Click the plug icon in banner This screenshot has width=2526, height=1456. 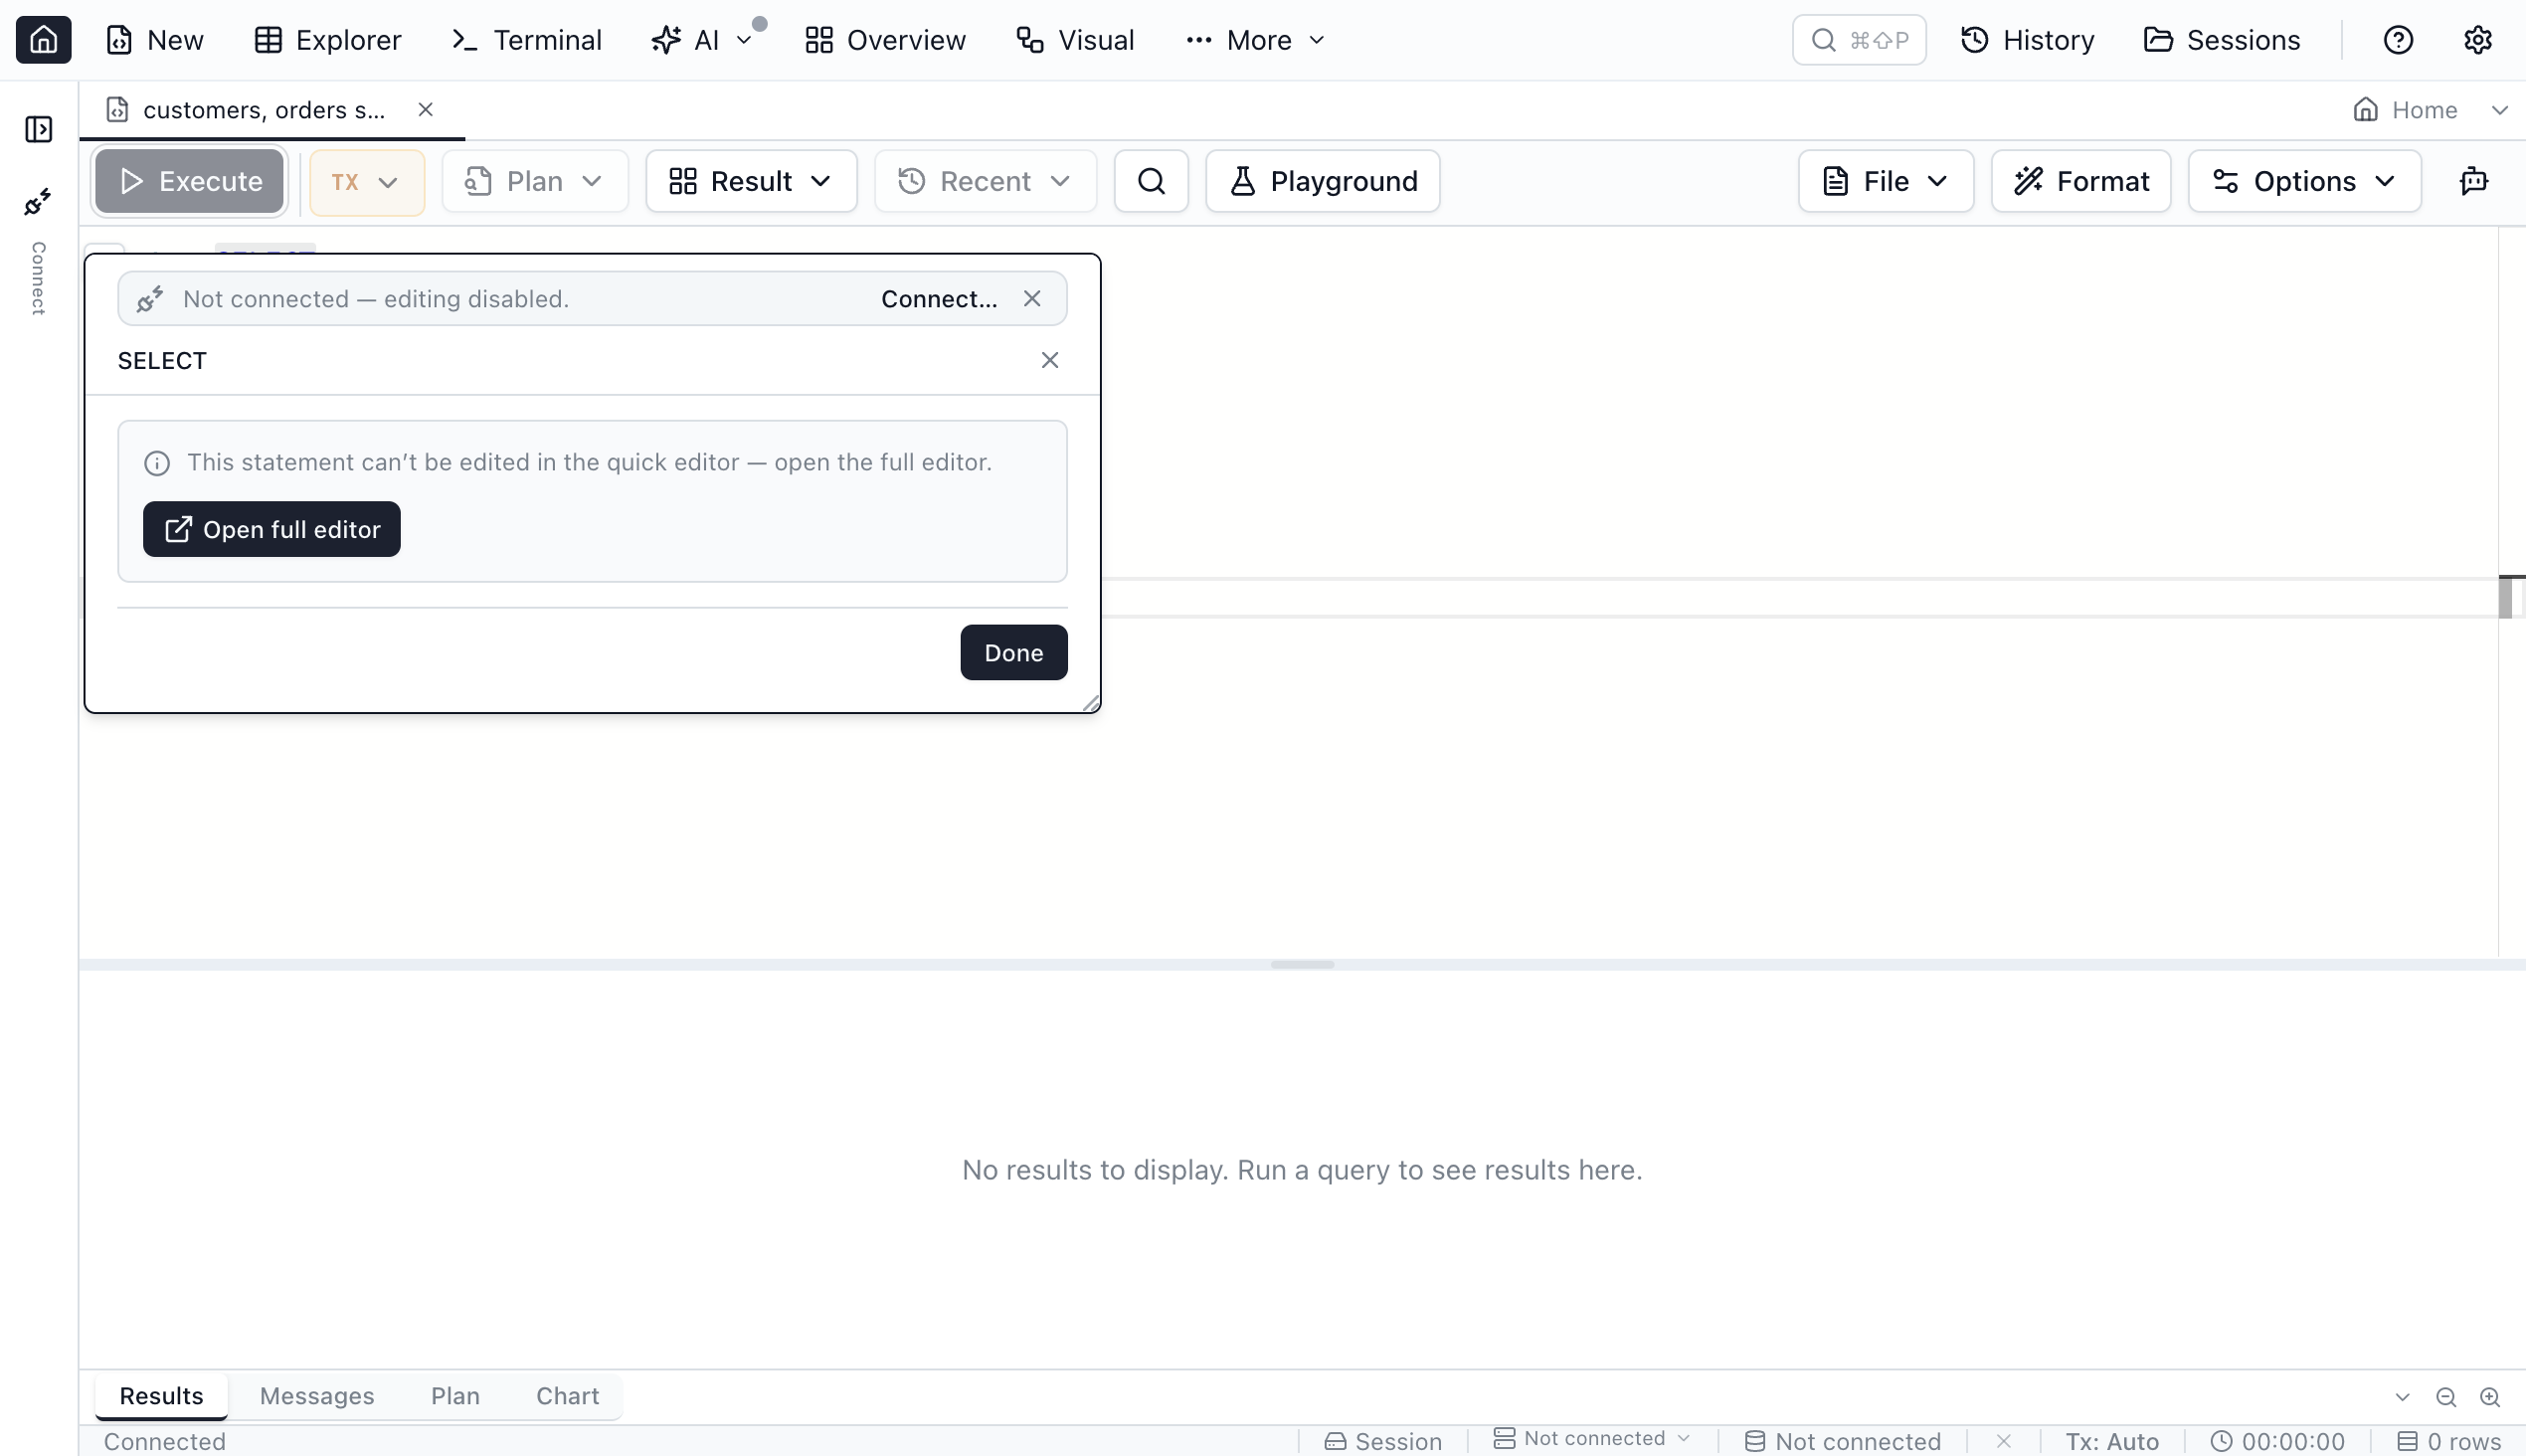(150, 299)
